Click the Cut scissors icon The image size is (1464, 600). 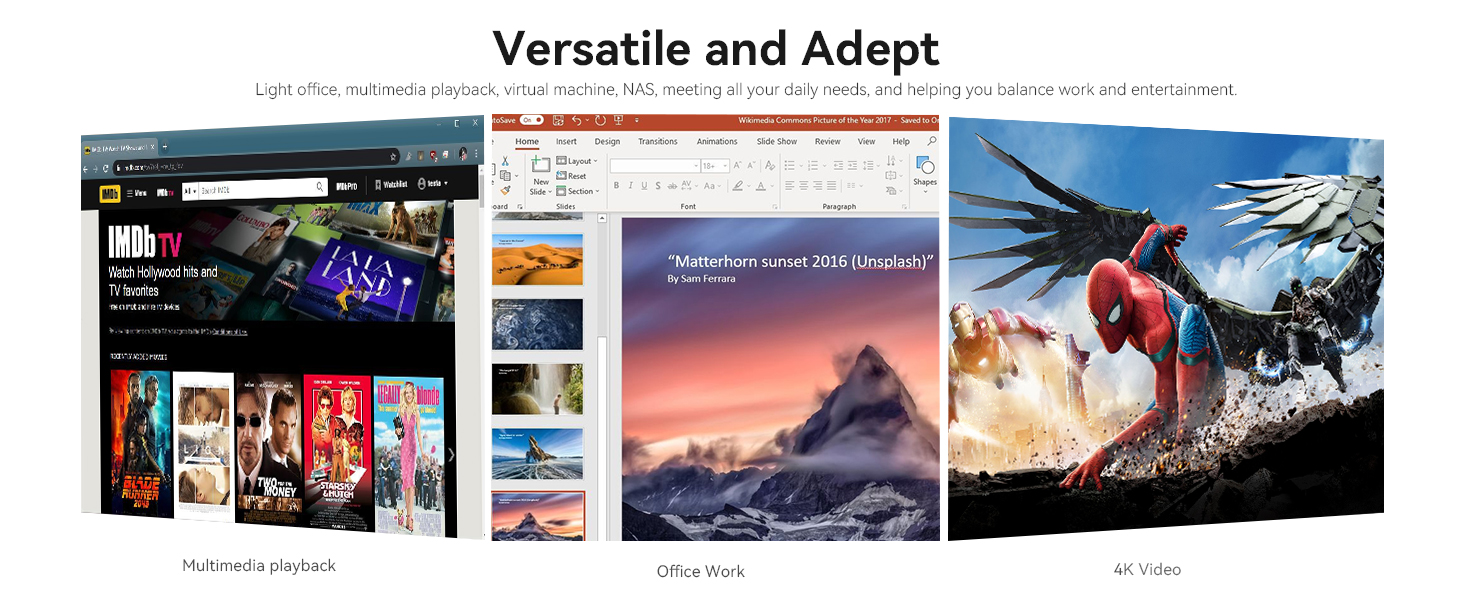[505, 161]
